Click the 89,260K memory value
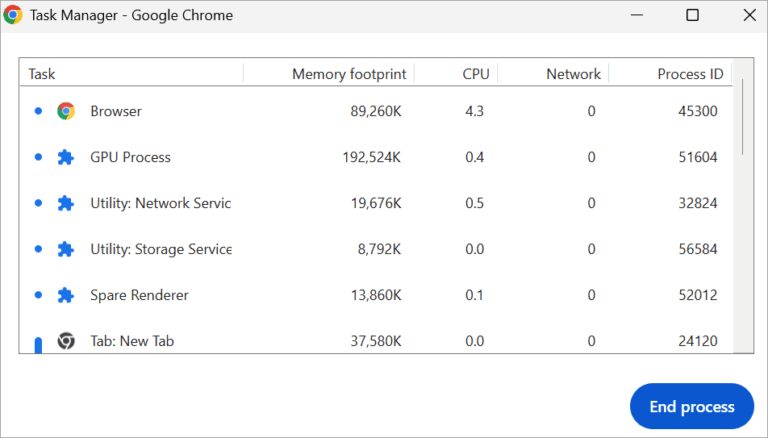 376,111
